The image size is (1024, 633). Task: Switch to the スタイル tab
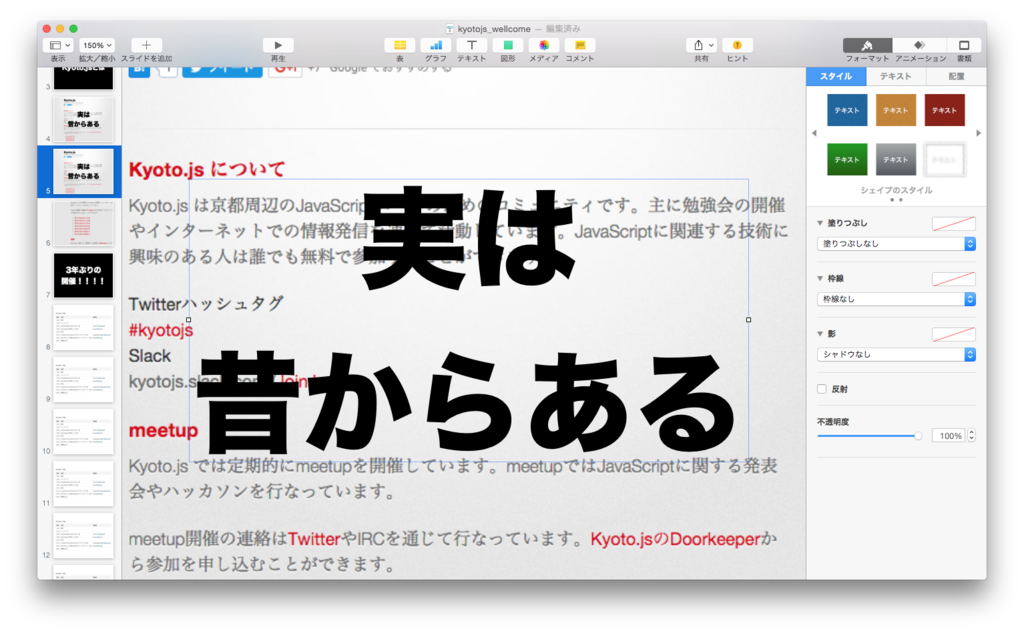(836, 76)
